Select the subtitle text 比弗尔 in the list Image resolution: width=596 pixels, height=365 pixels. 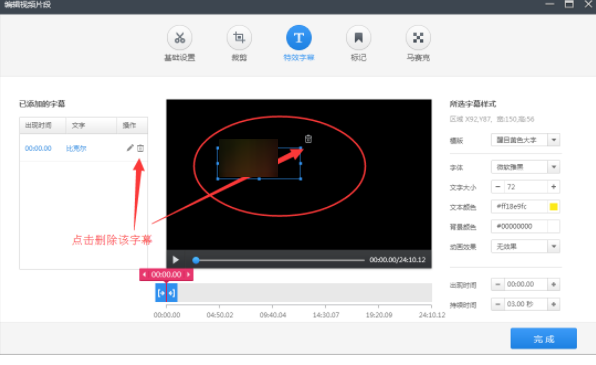tap(76, 148)
